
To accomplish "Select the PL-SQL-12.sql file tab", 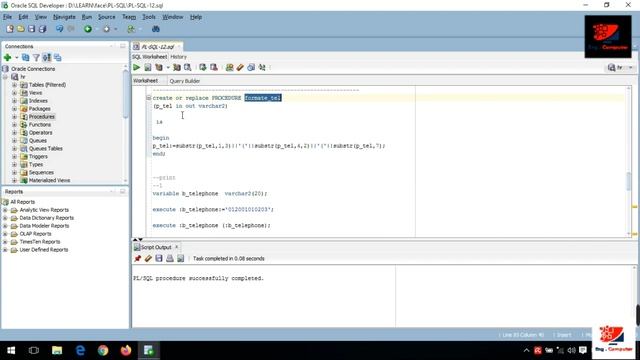I will [158, 47].
